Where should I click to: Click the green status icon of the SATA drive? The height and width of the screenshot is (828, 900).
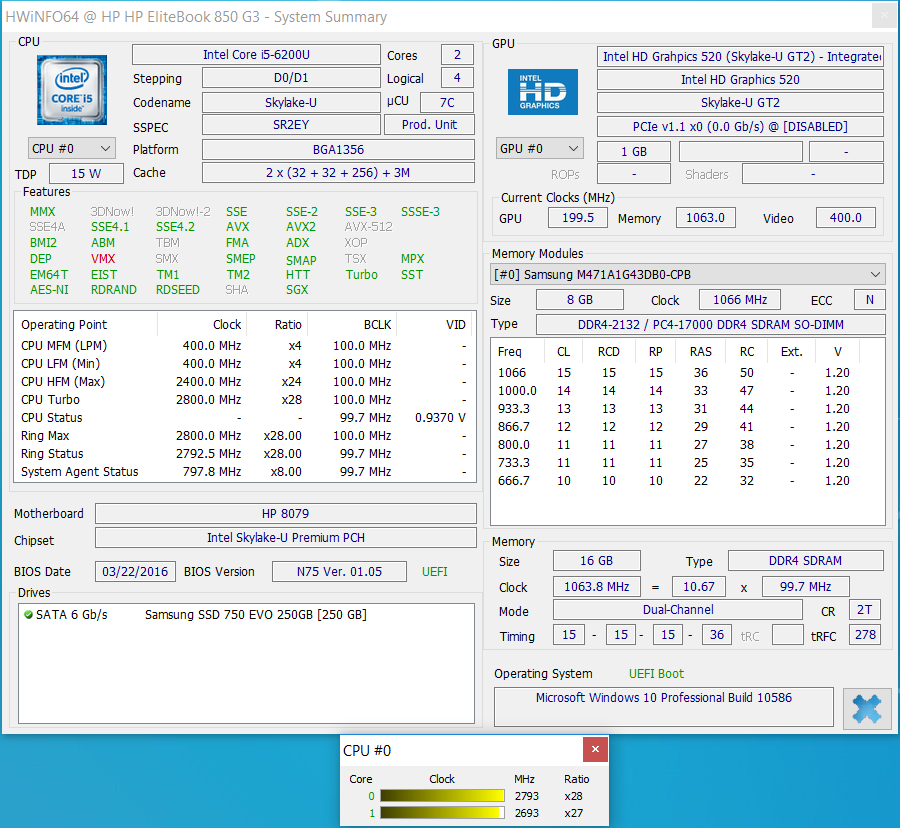[28, 615]
